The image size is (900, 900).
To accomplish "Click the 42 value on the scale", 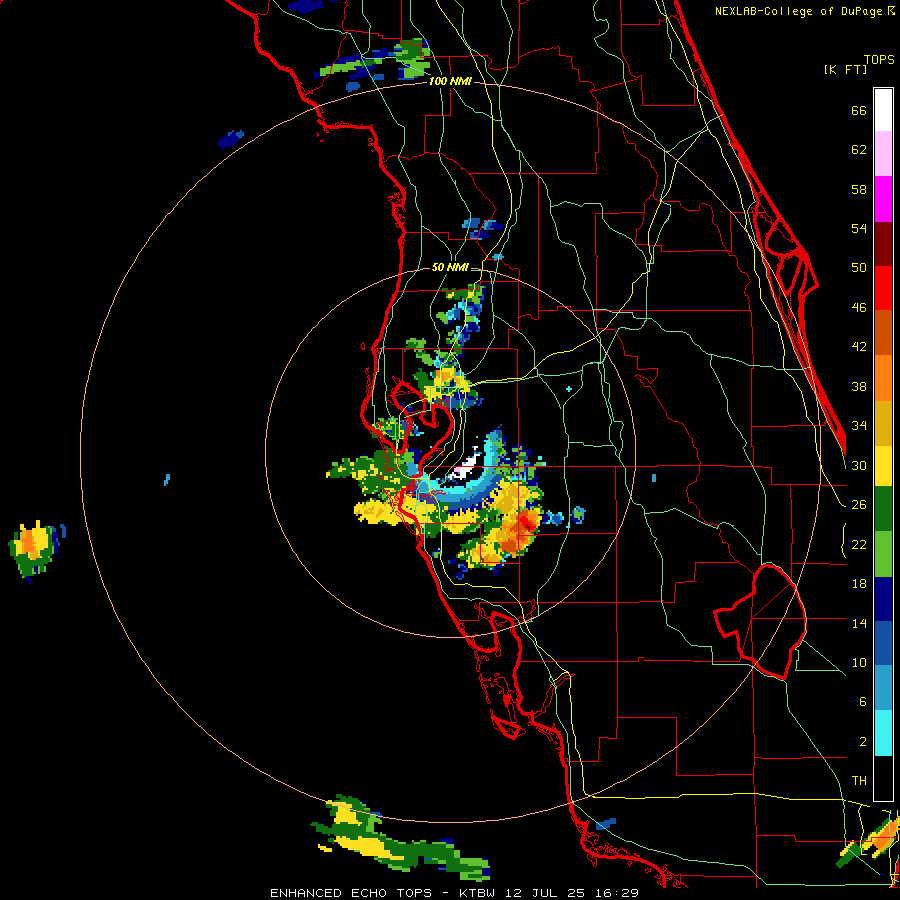I will coord(859,347).
